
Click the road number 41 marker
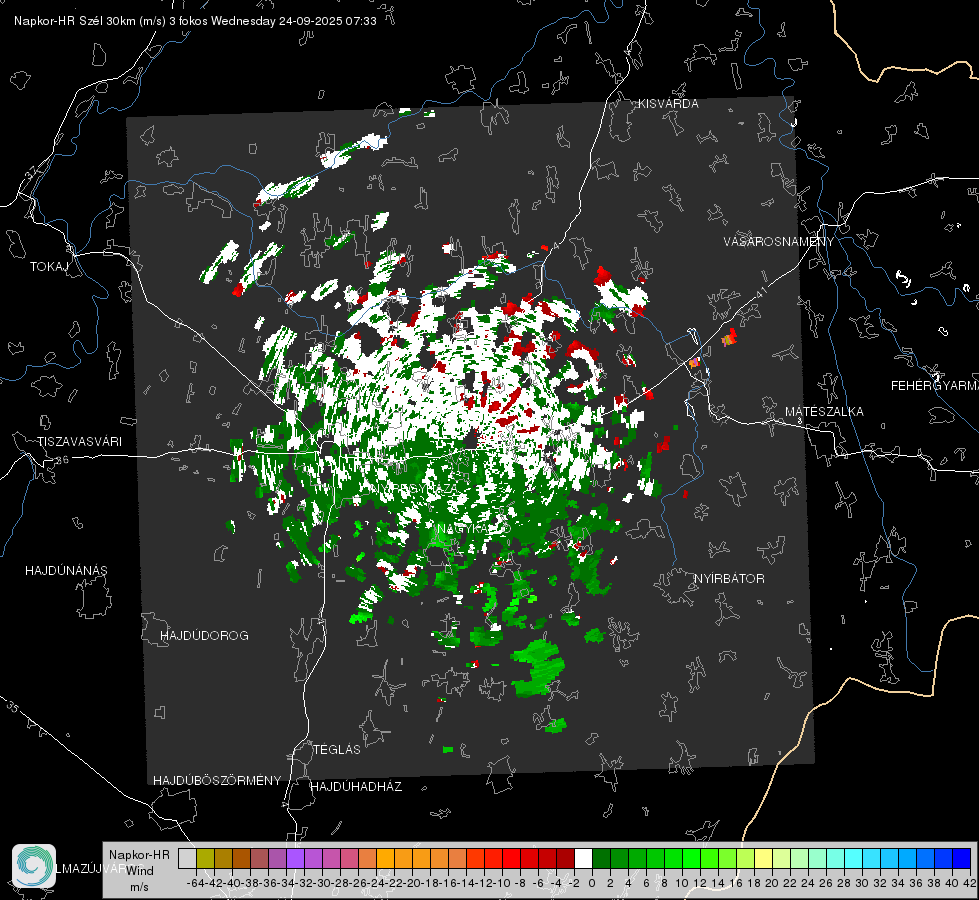(760, 292)
